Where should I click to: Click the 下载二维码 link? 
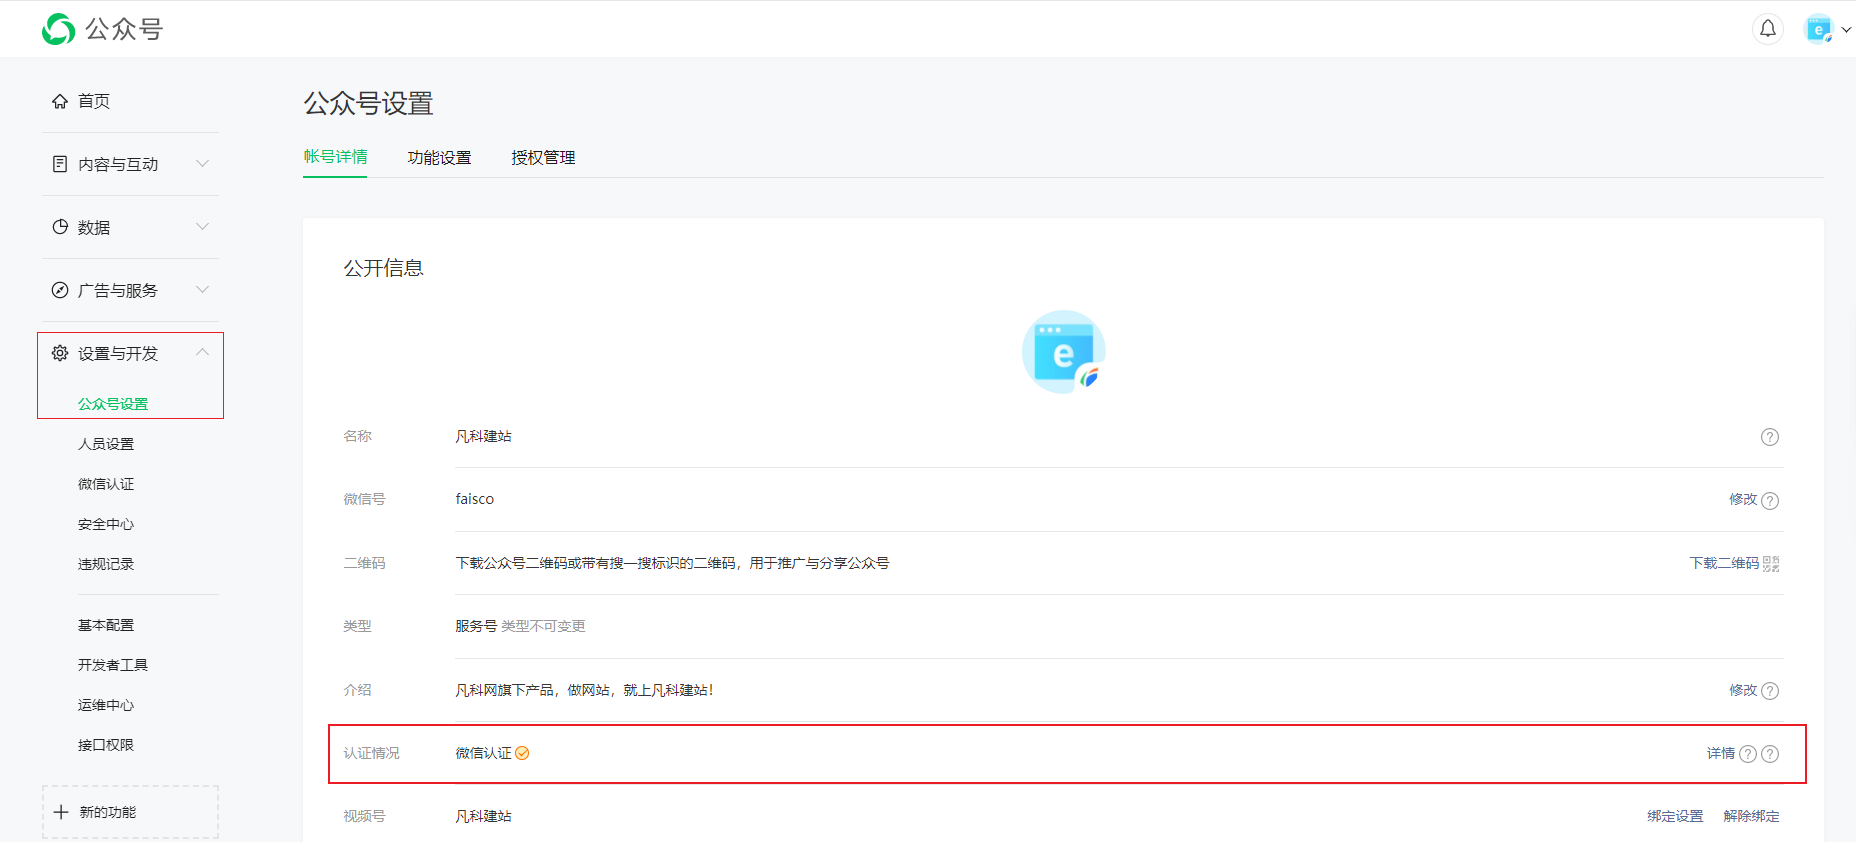(x=1724, y=563)
